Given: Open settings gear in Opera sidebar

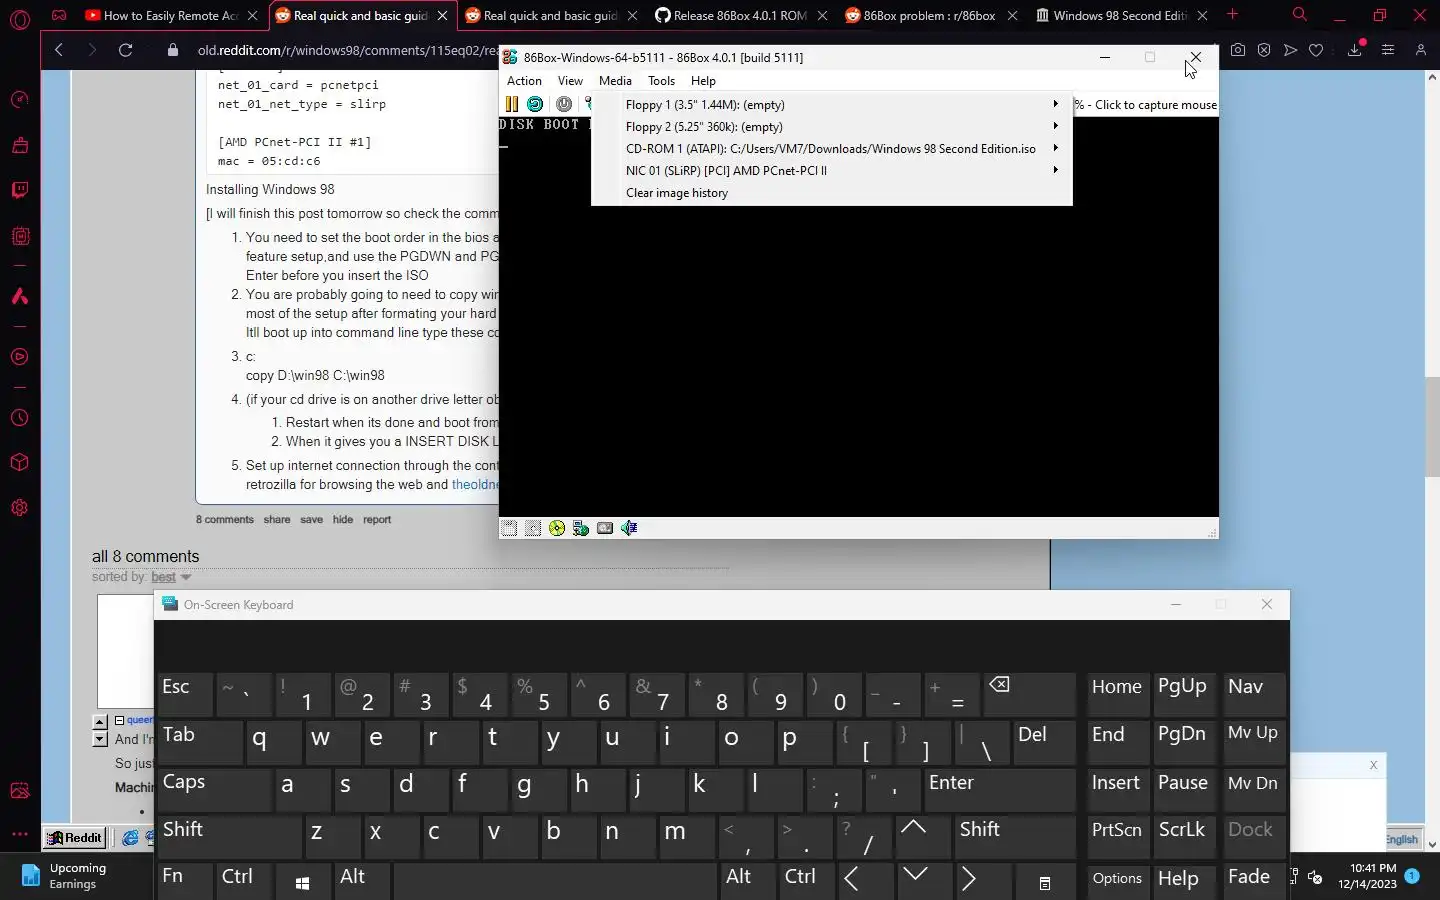Looking at the screenshot, I should pos(20,508).
